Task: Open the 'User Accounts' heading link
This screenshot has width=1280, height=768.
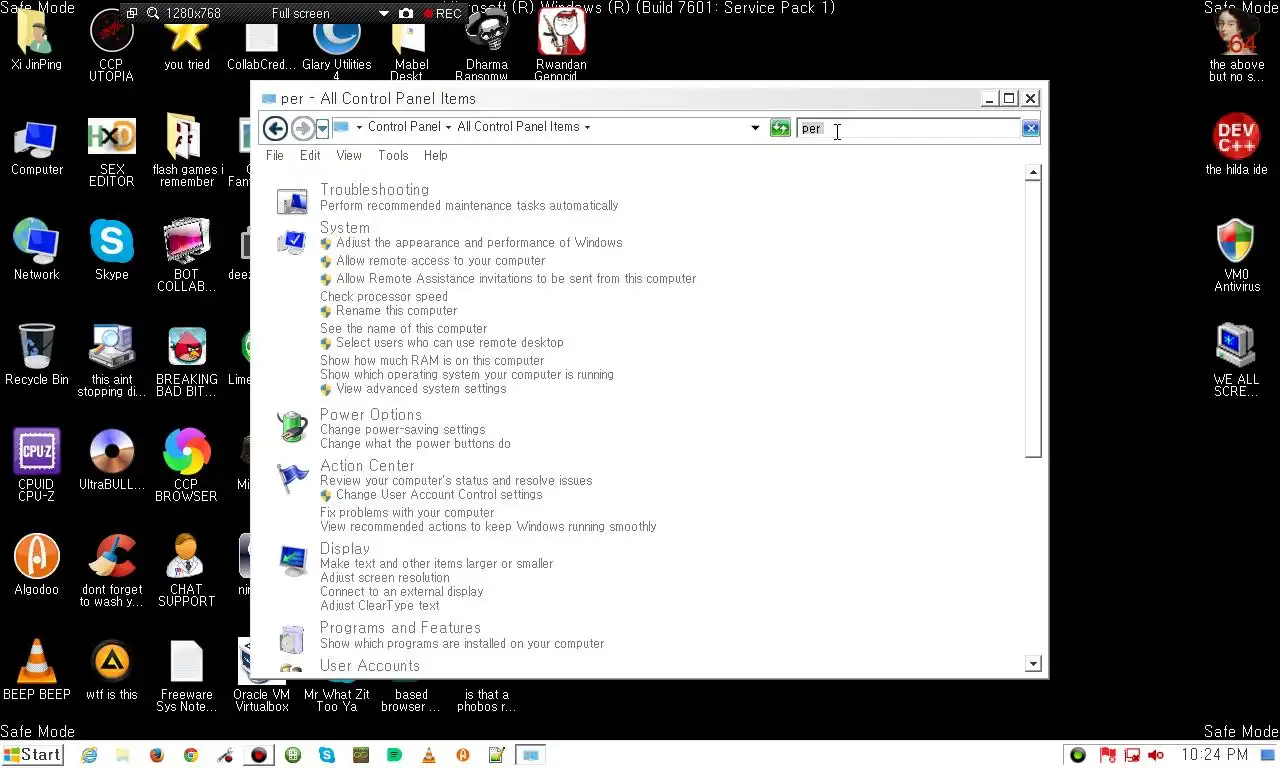Action: coord(370,666)
